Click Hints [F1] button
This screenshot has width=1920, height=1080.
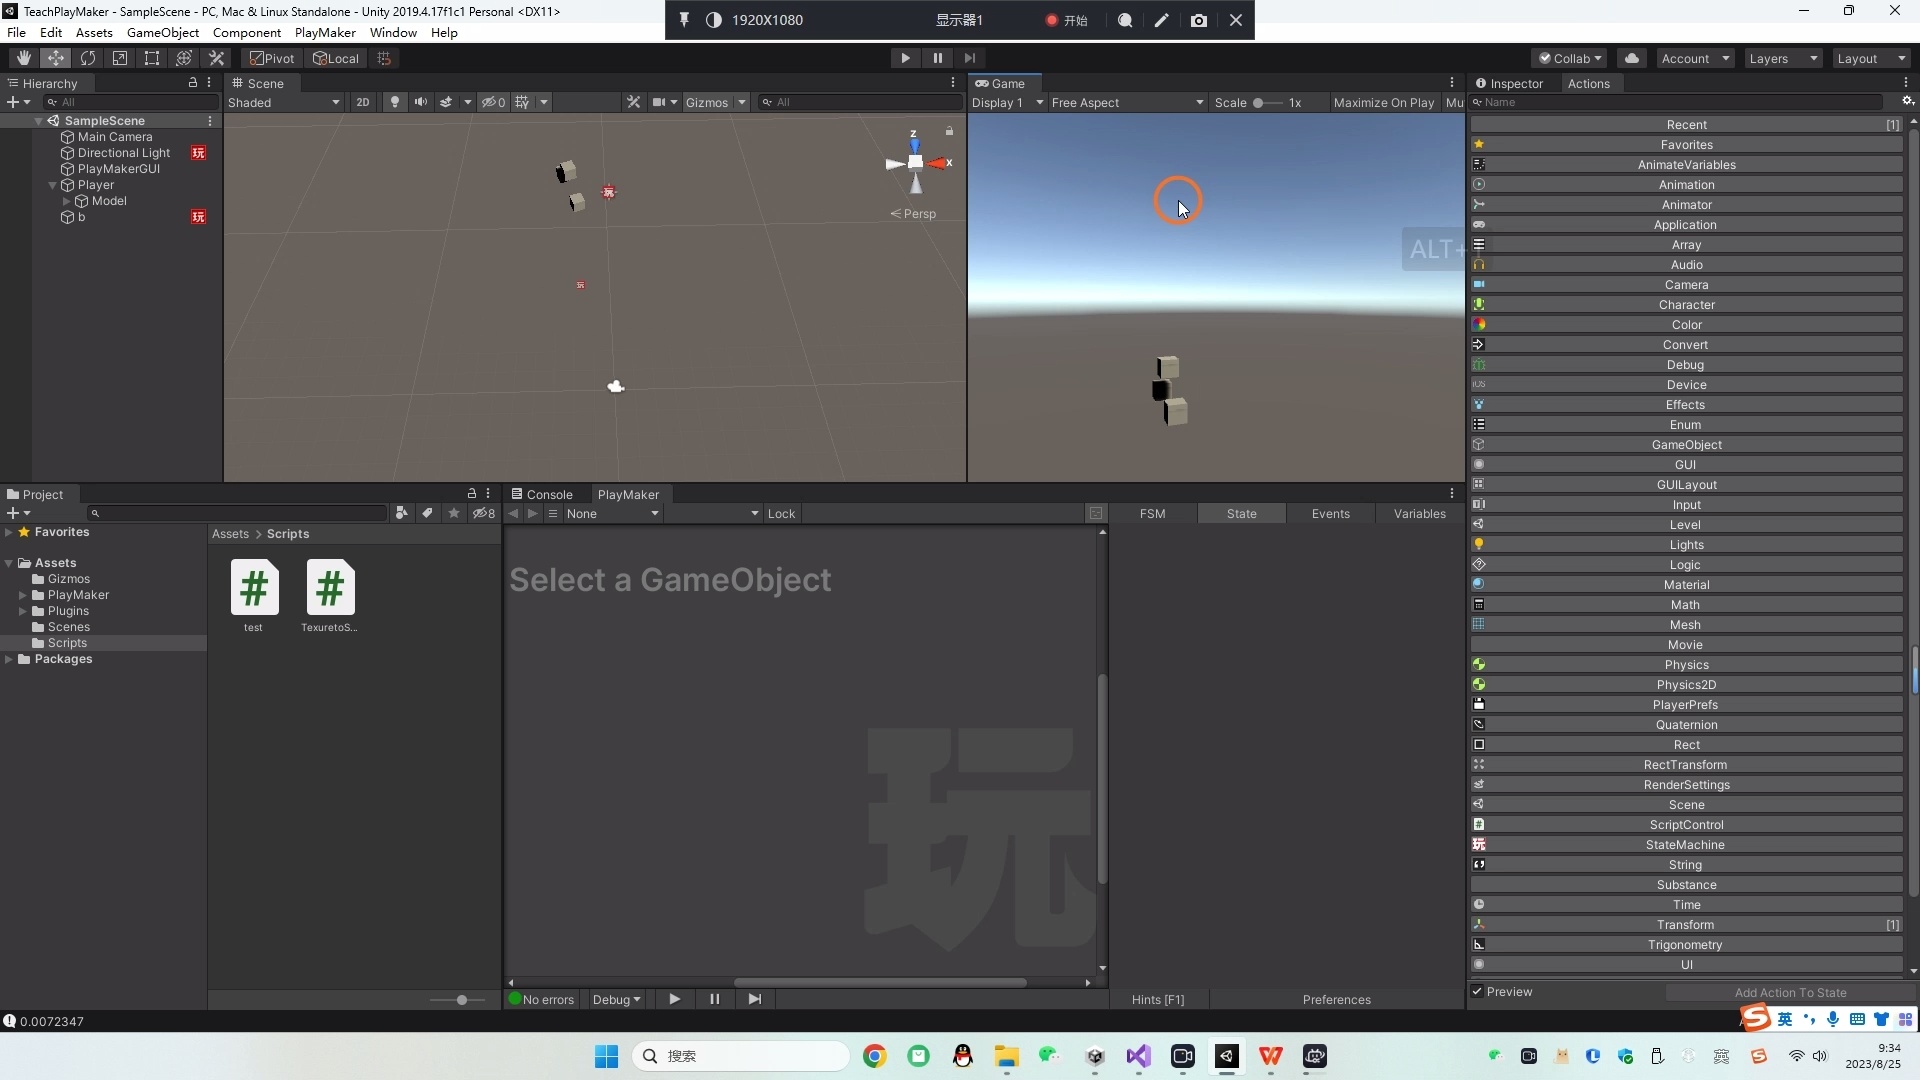click(x=1157, y=999)
